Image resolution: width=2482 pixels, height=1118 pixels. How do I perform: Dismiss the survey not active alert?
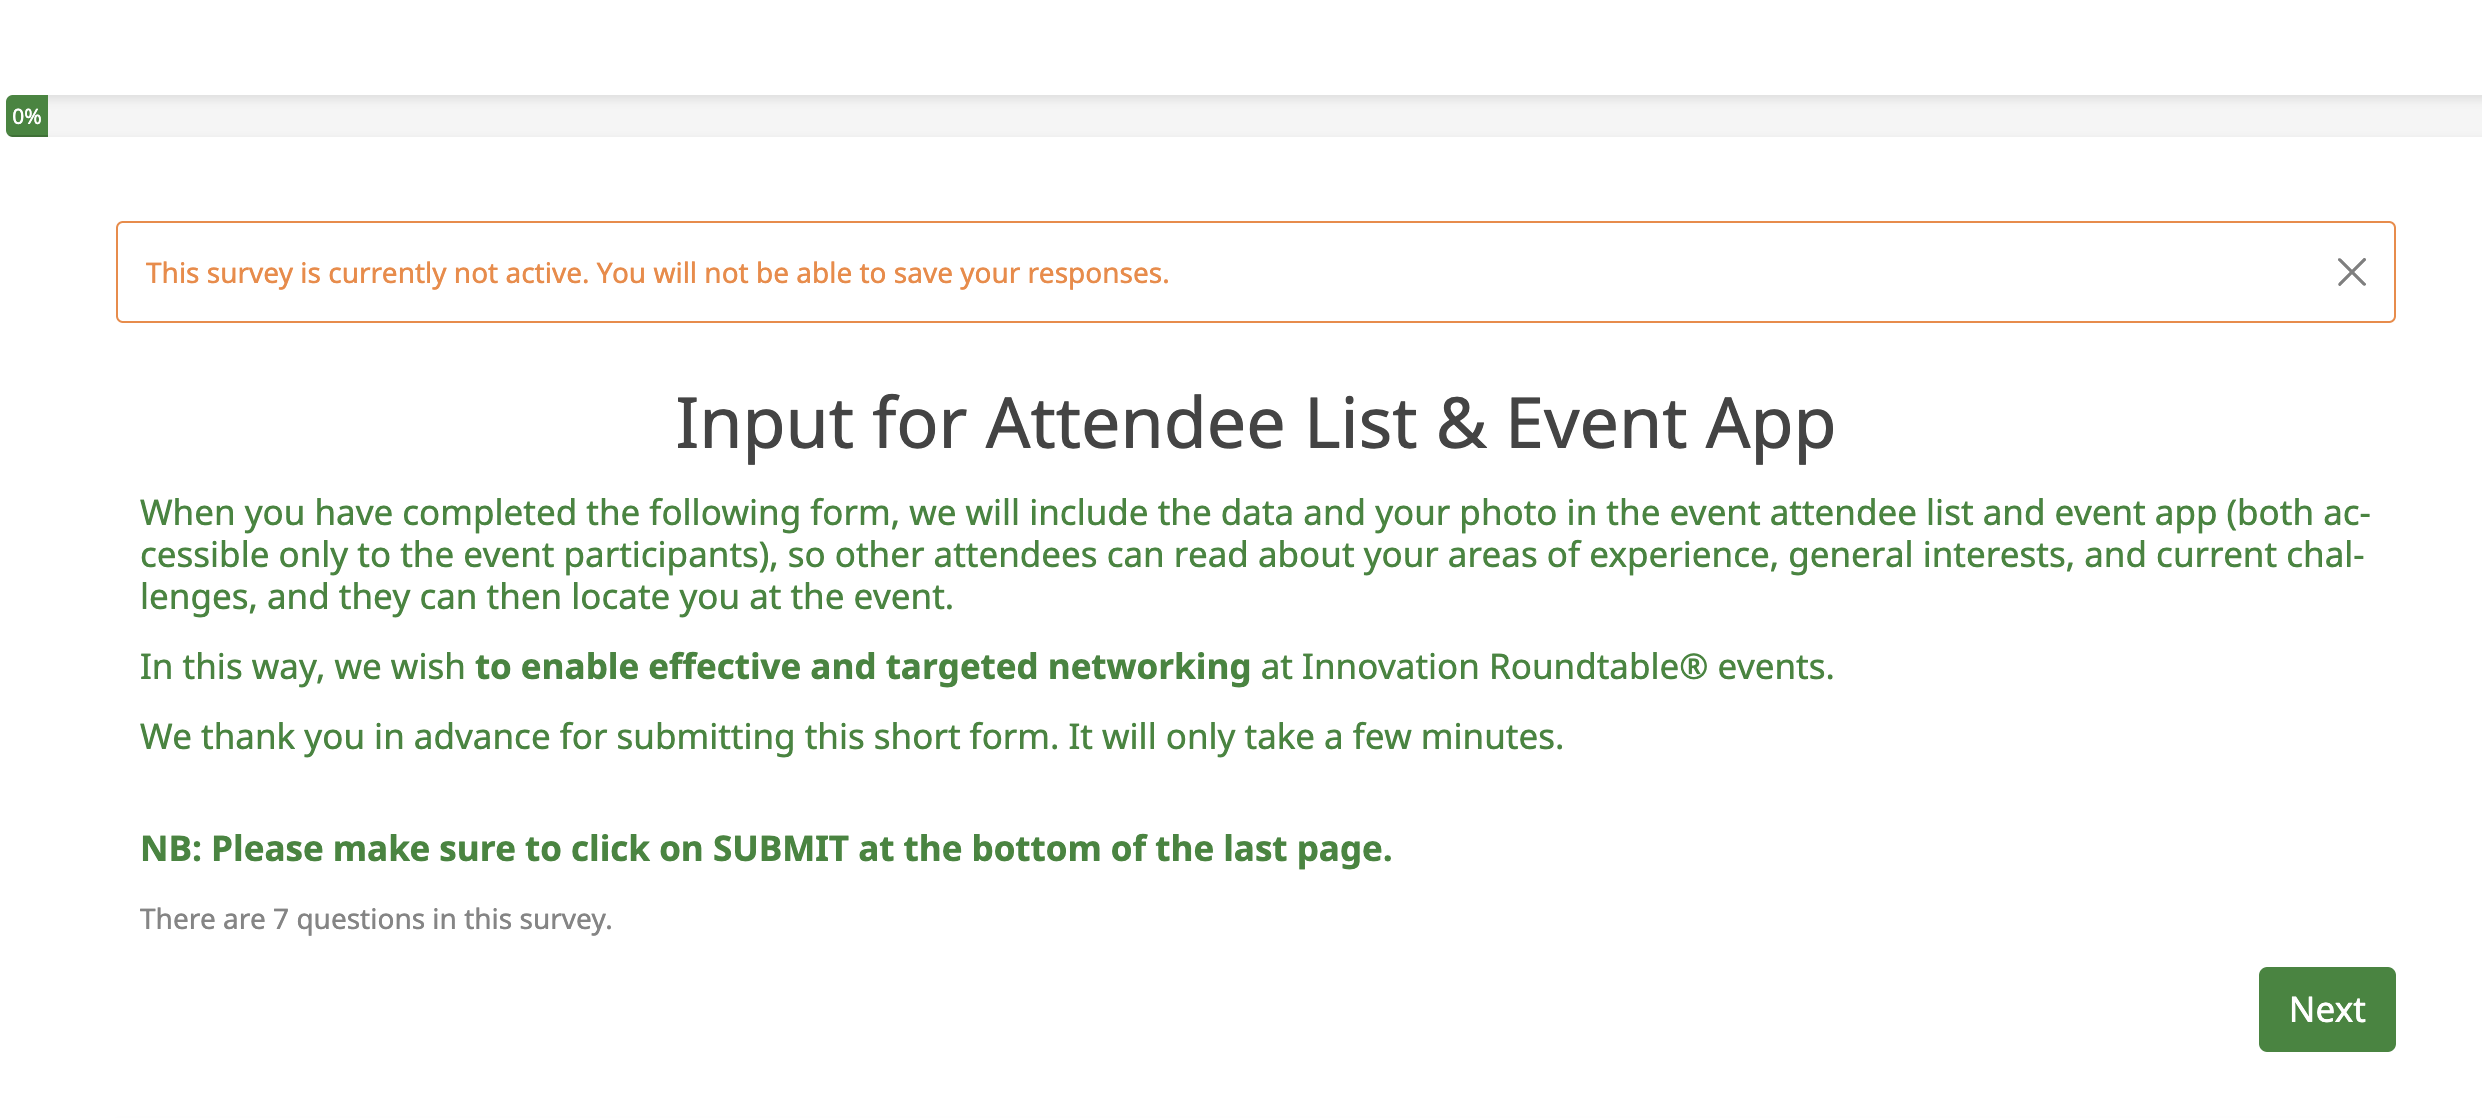2351,272
